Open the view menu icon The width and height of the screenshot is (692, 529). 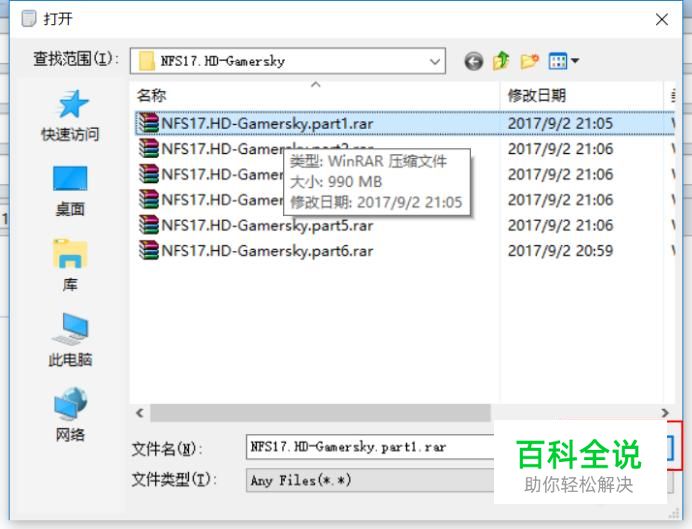[x=557, y=61]
